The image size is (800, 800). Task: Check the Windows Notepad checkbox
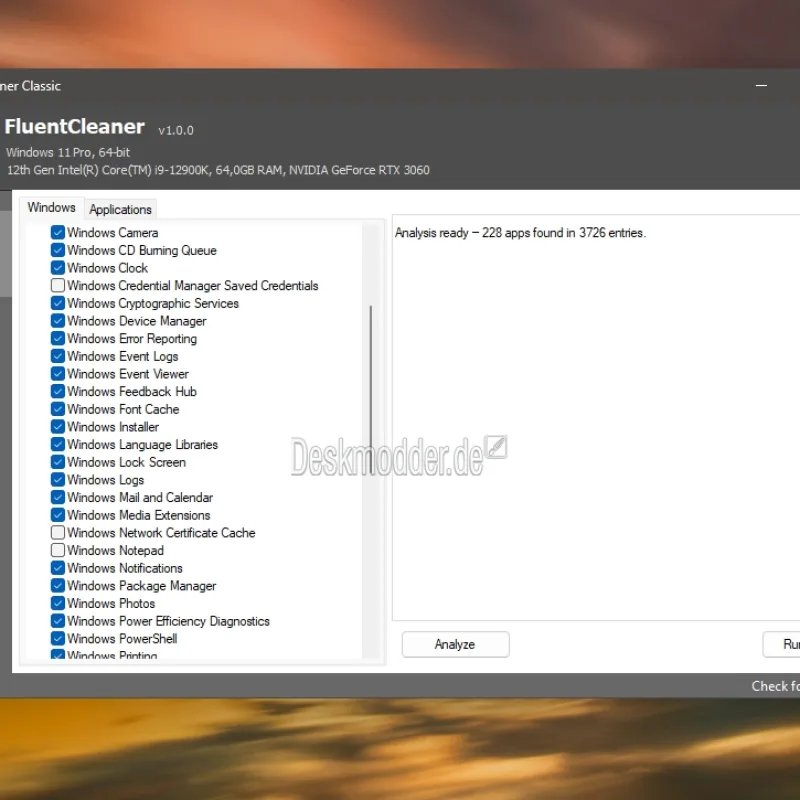click(58, 550)
